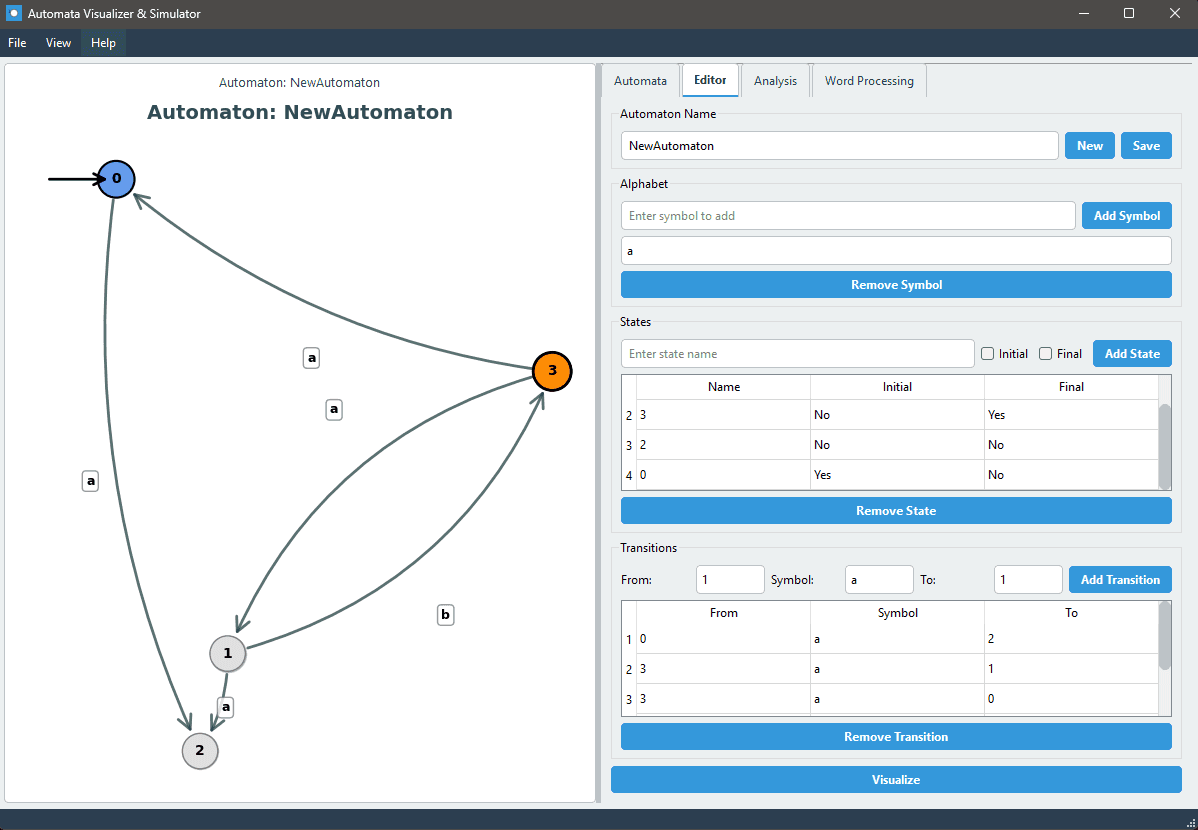The width and height of the screenshot is (1198, 830).
Task: Click the app icon in title bar
Action: [x=14, y=14]
